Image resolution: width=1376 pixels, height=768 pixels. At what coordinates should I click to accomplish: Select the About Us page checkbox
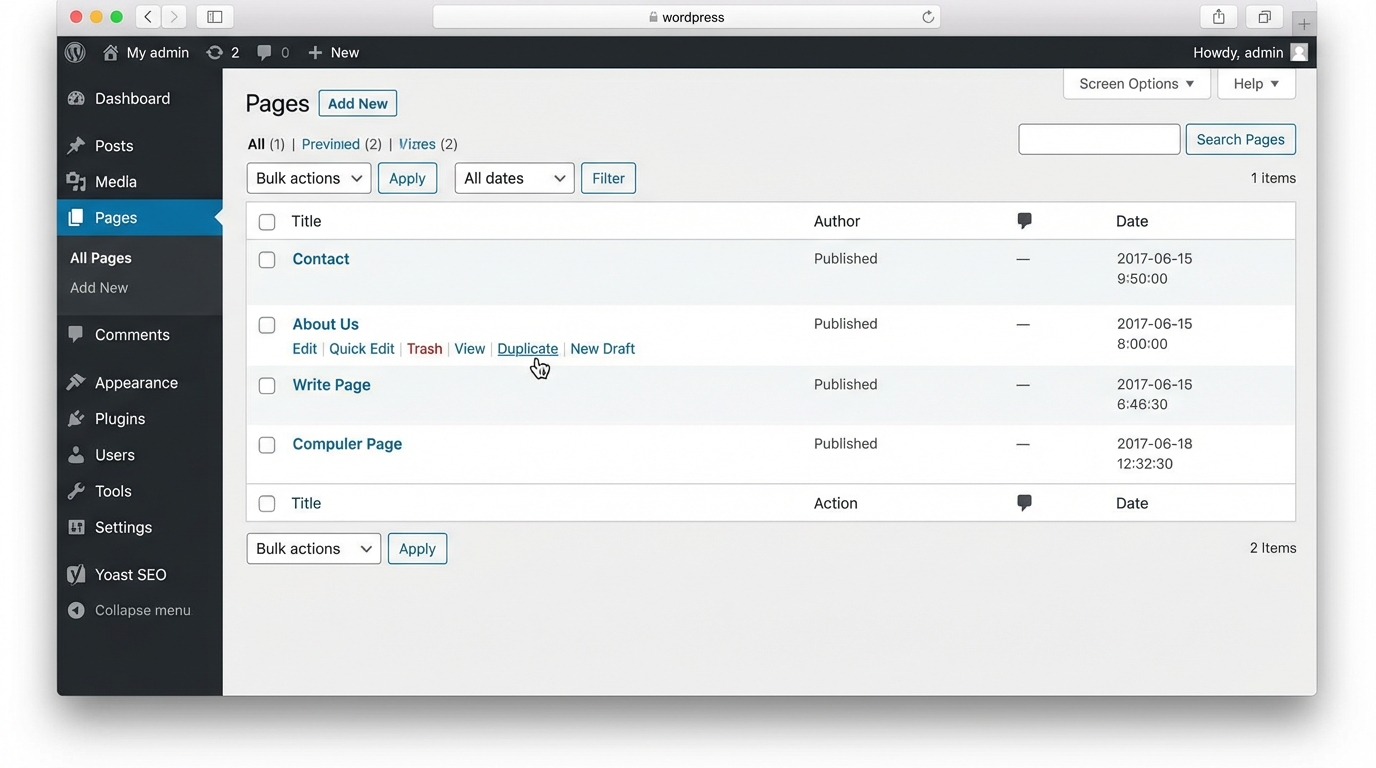click(x=267, y=324)
